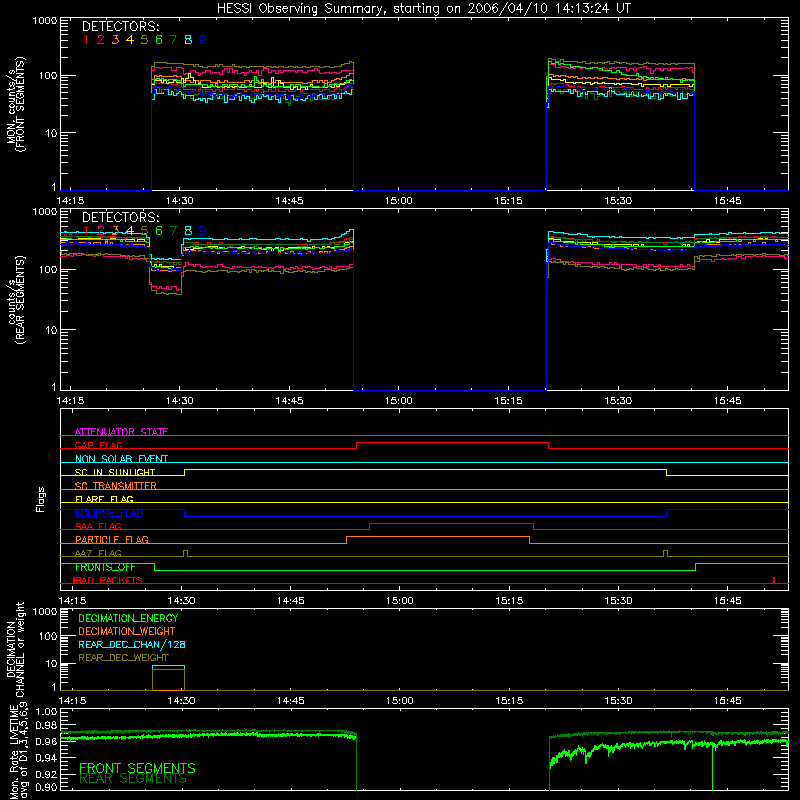Click the 15:15 time label under the decimation plot
800x800 pixels.
tap(509, 701)
